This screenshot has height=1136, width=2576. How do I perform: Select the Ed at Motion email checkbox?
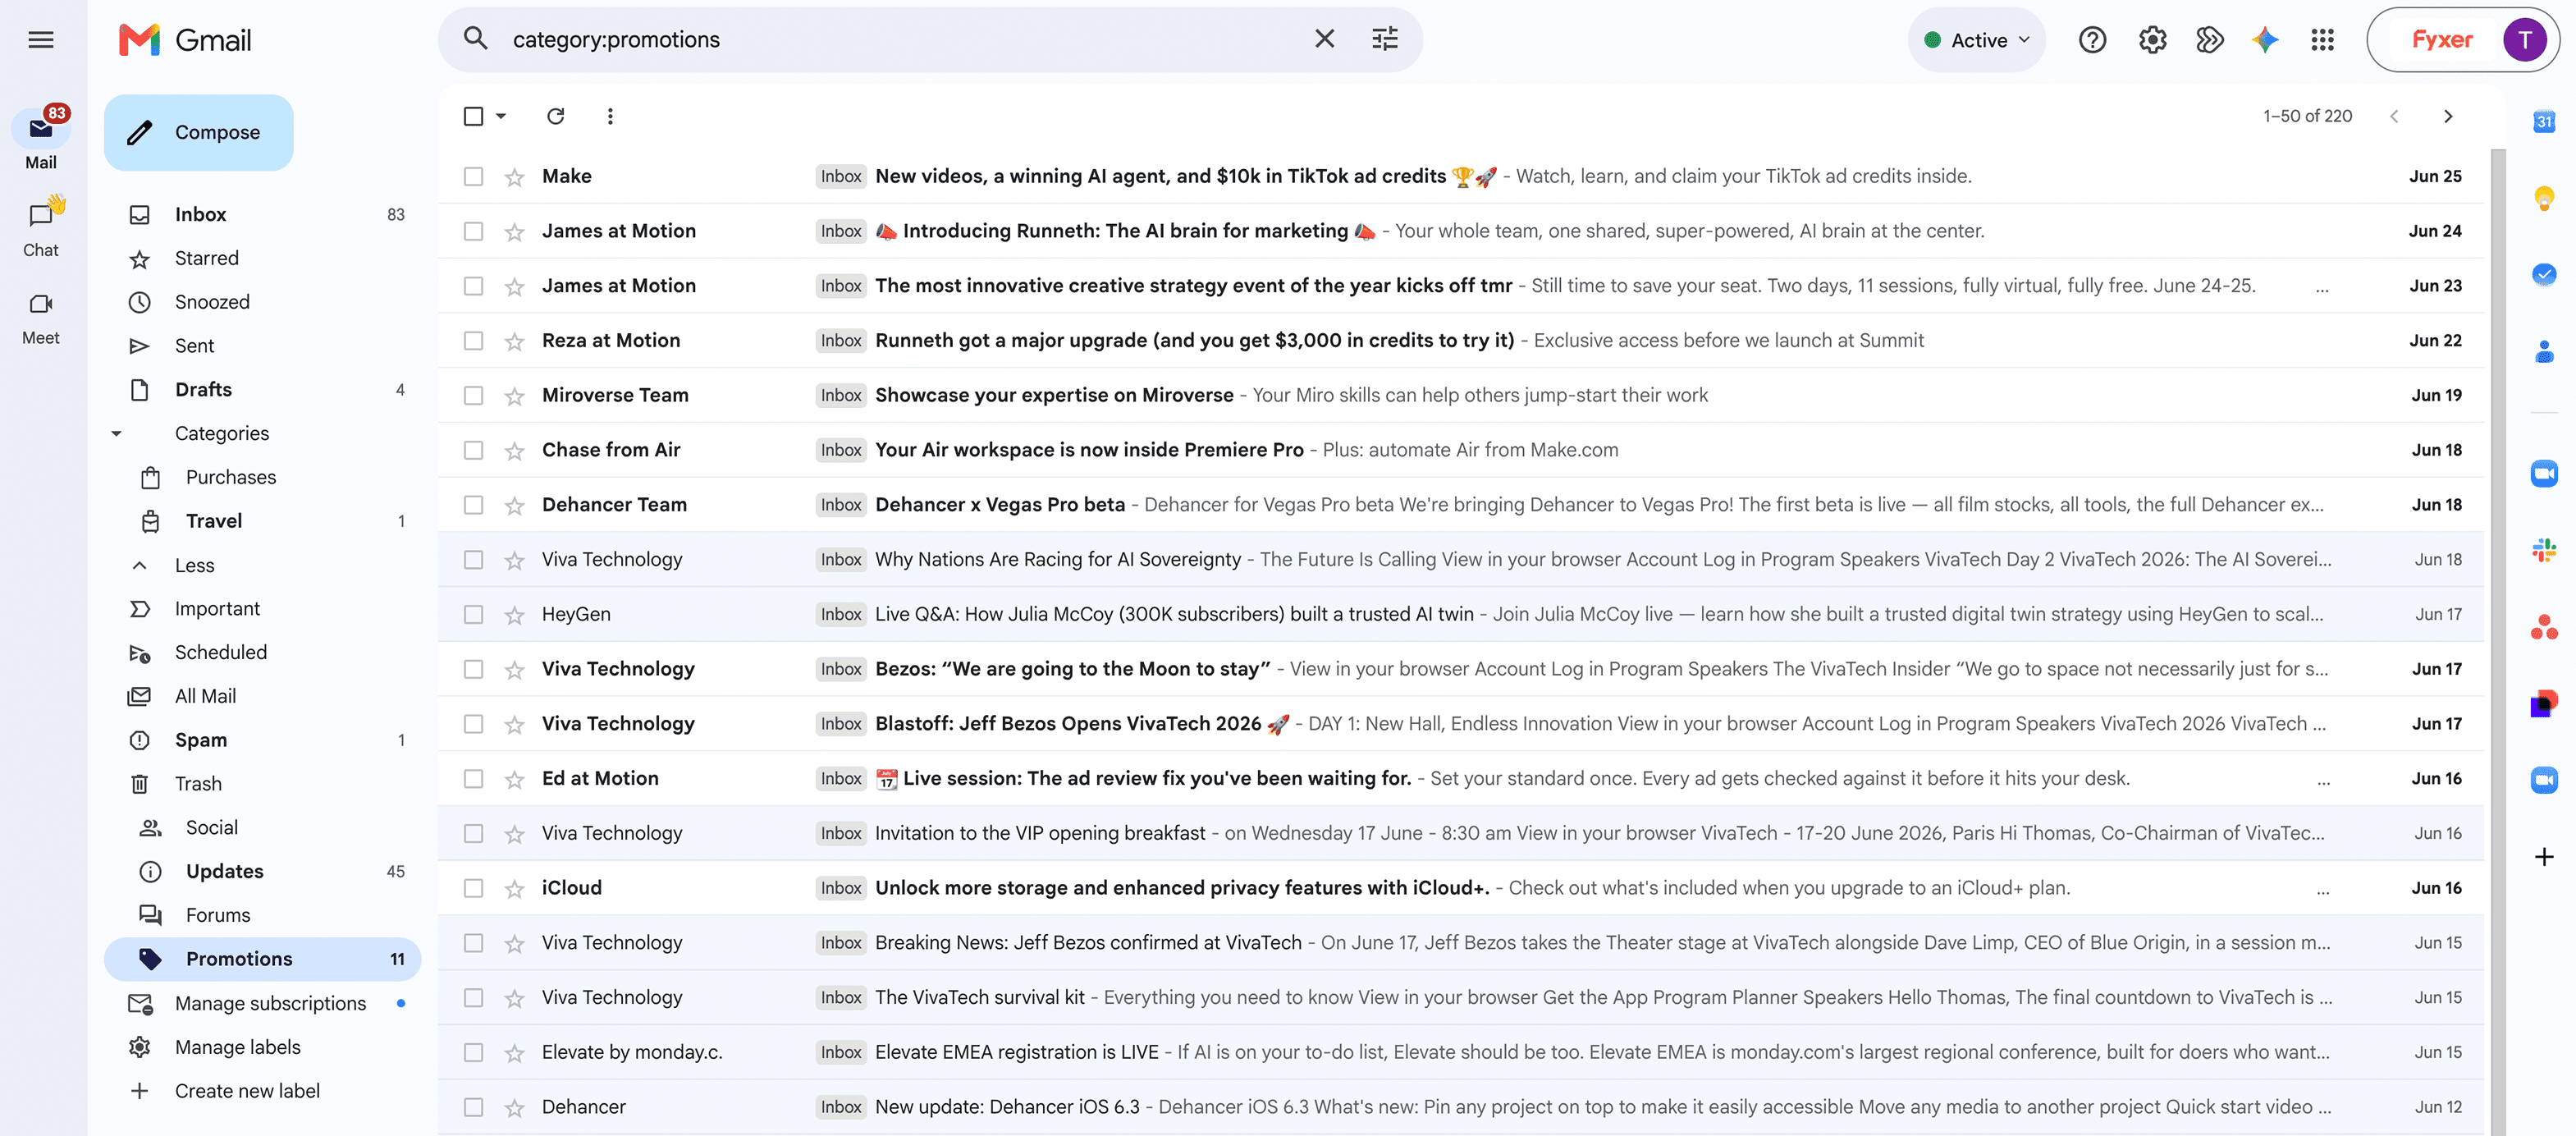coord(473,779)
